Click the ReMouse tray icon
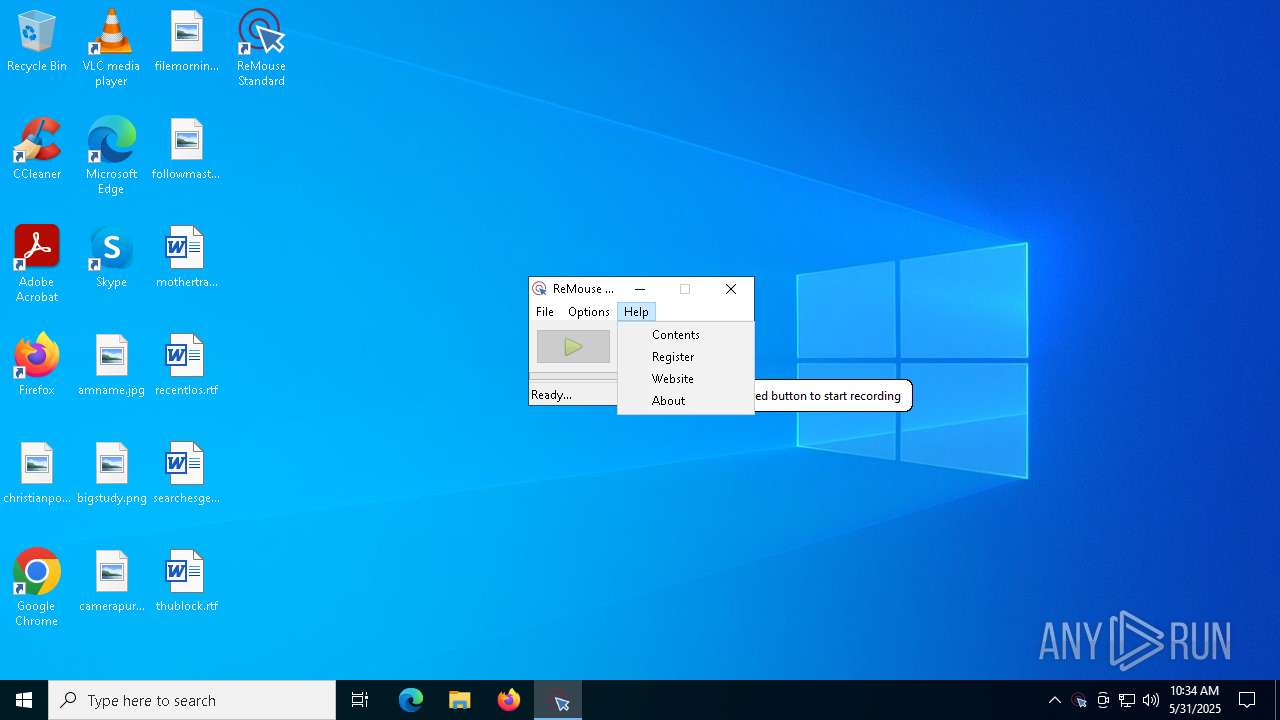The height and width of the screenshot is (720, 1280). coord(1079,700)
